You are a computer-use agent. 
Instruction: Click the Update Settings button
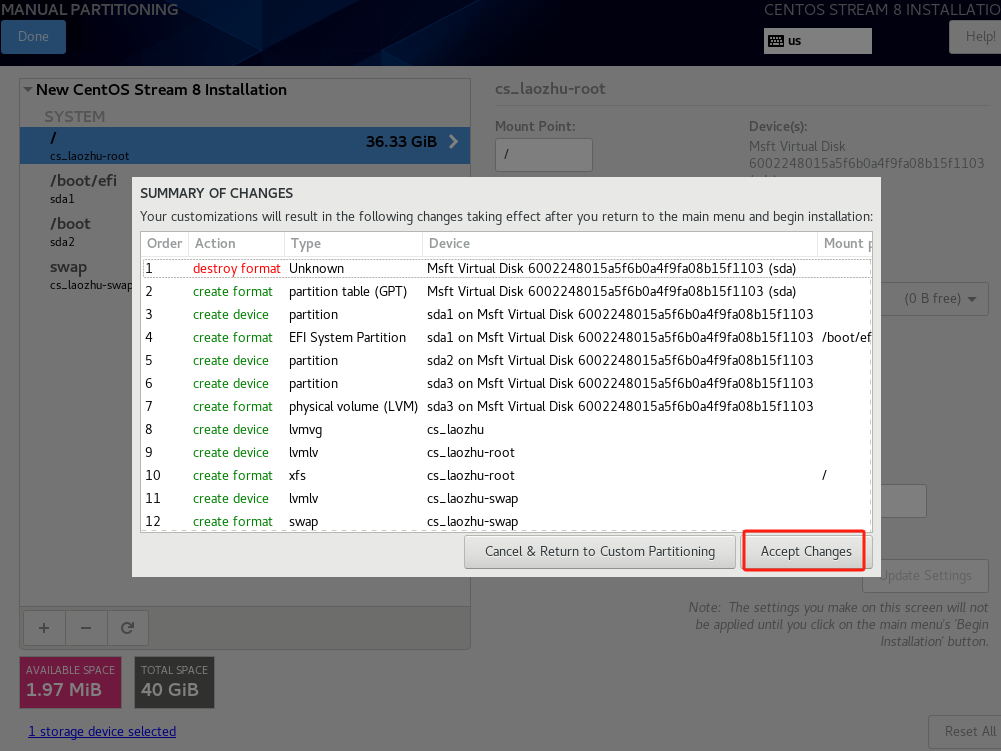click(x=925, y=575)
